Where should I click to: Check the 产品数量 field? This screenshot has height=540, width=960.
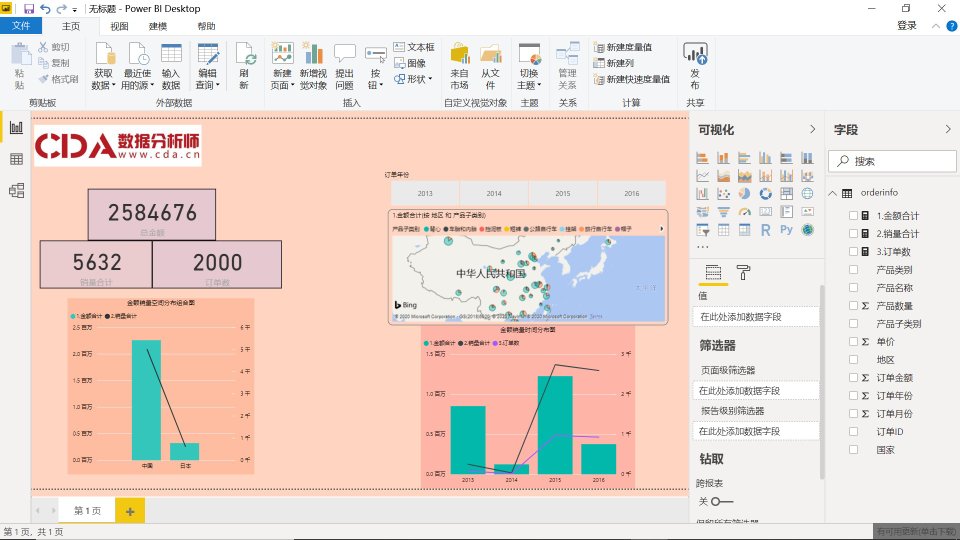pos(853,306)
